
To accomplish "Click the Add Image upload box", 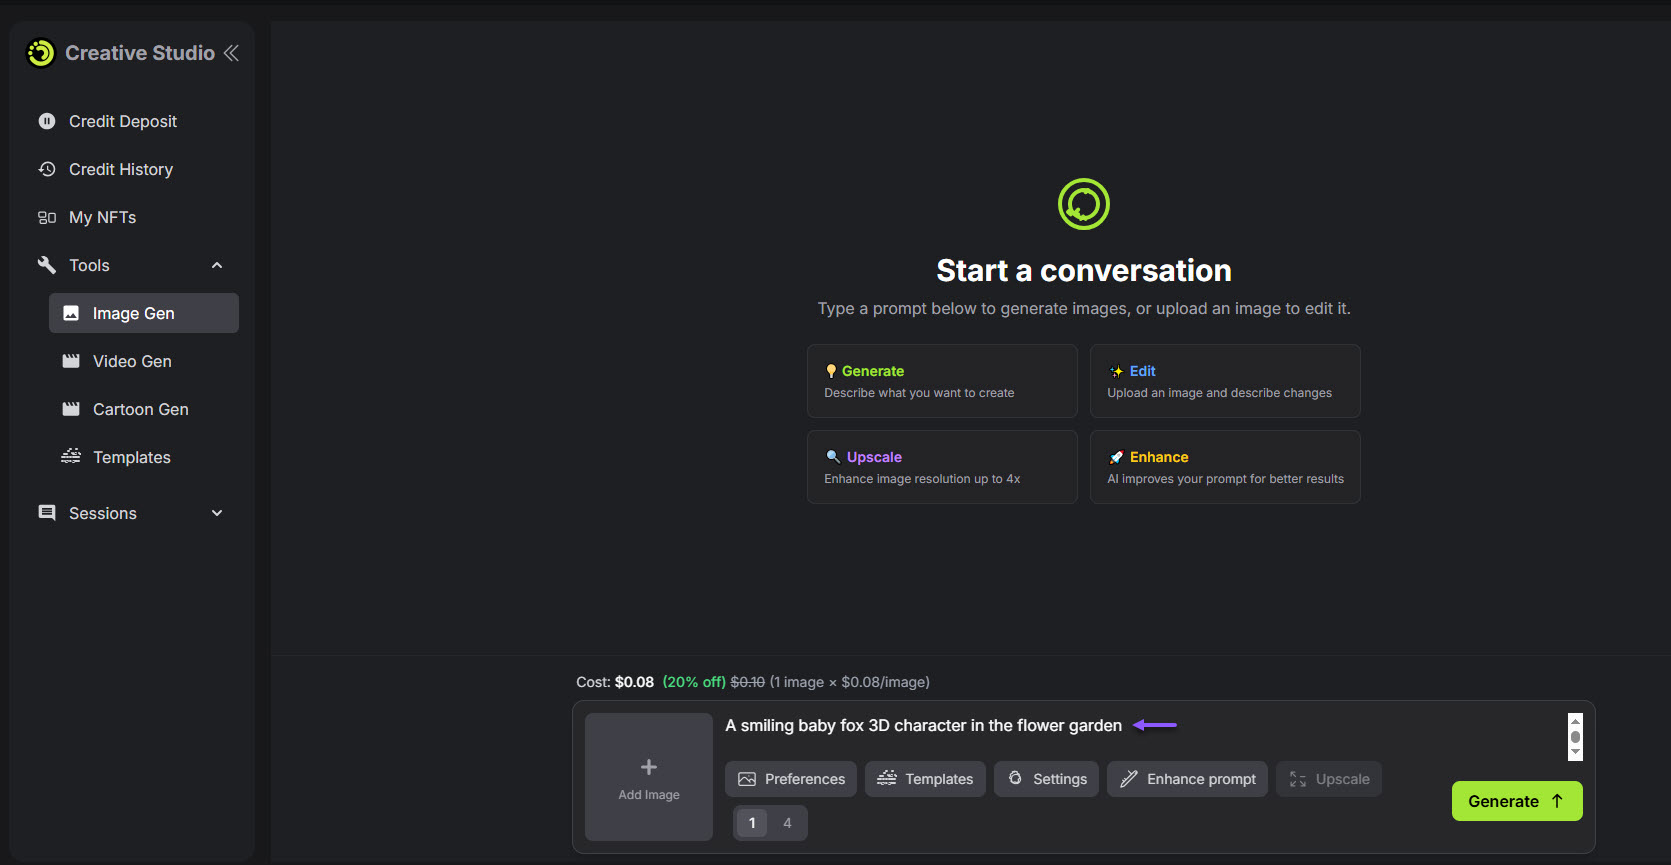I will [649, 777].
